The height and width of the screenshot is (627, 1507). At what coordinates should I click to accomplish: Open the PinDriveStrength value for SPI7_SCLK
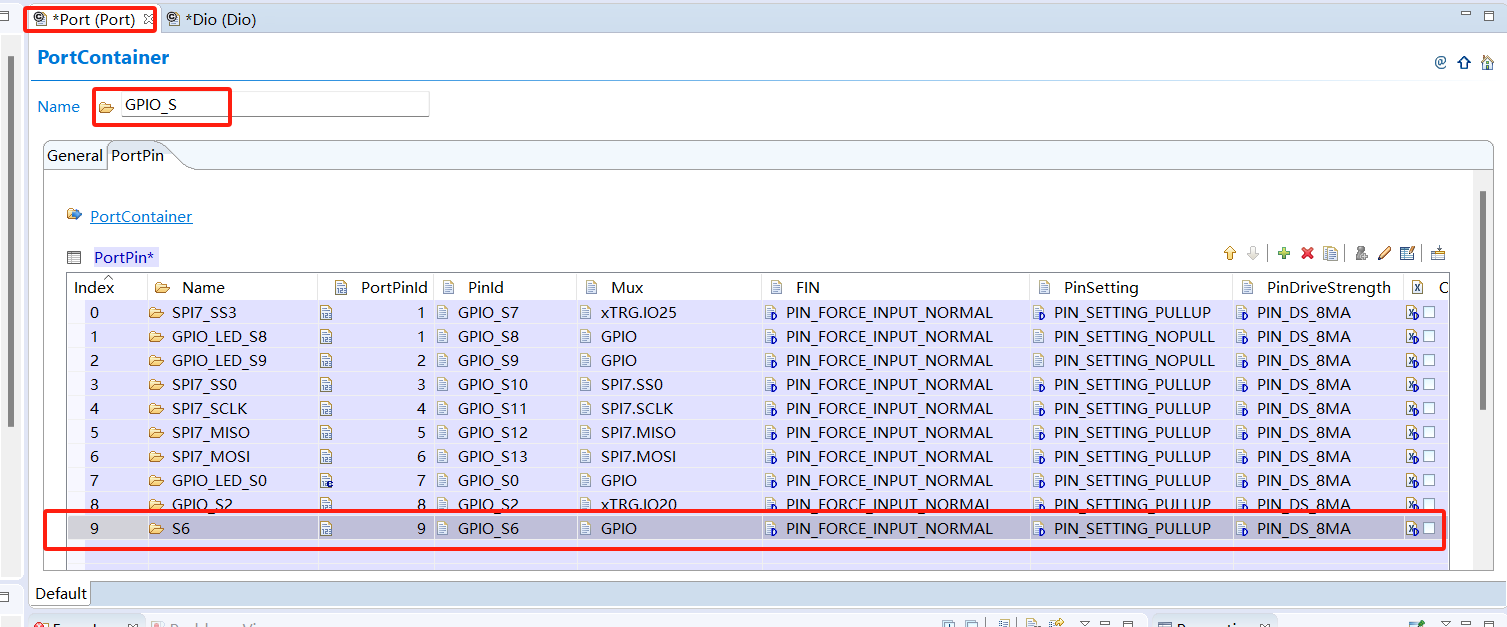click(x=1303, y=408)
